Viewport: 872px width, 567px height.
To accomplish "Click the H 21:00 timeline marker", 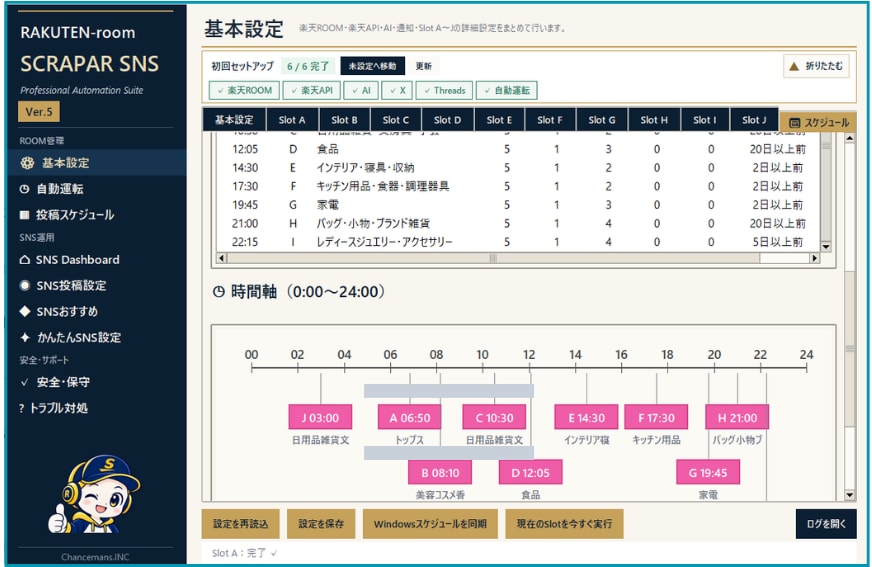I will pos(737,417).
